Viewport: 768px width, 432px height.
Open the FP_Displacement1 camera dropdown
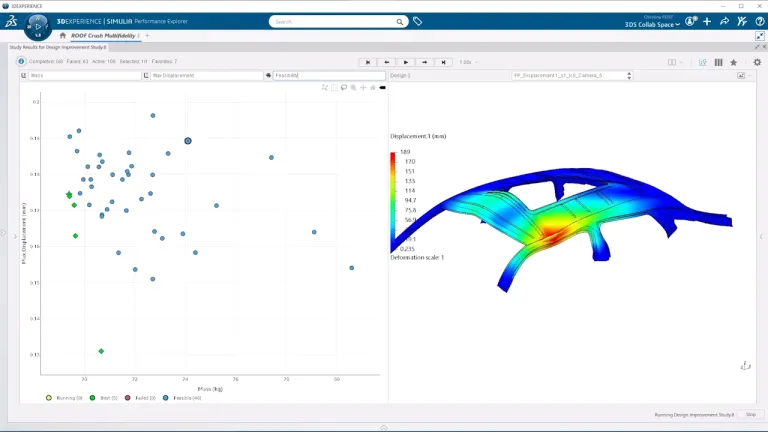[x=572, y=75]
